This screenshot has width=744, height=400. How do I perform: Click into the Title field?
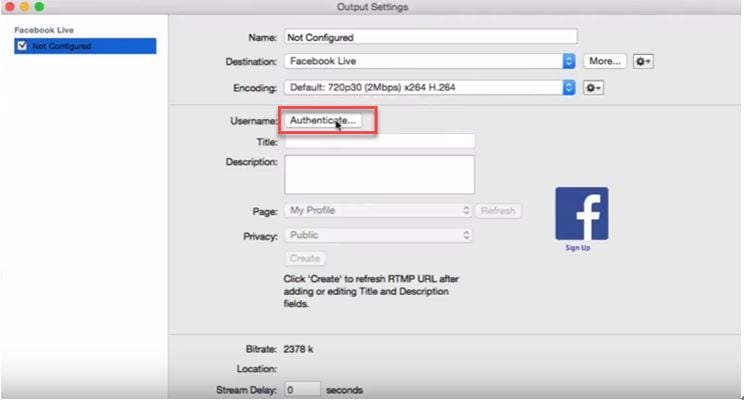coord(380,141)
